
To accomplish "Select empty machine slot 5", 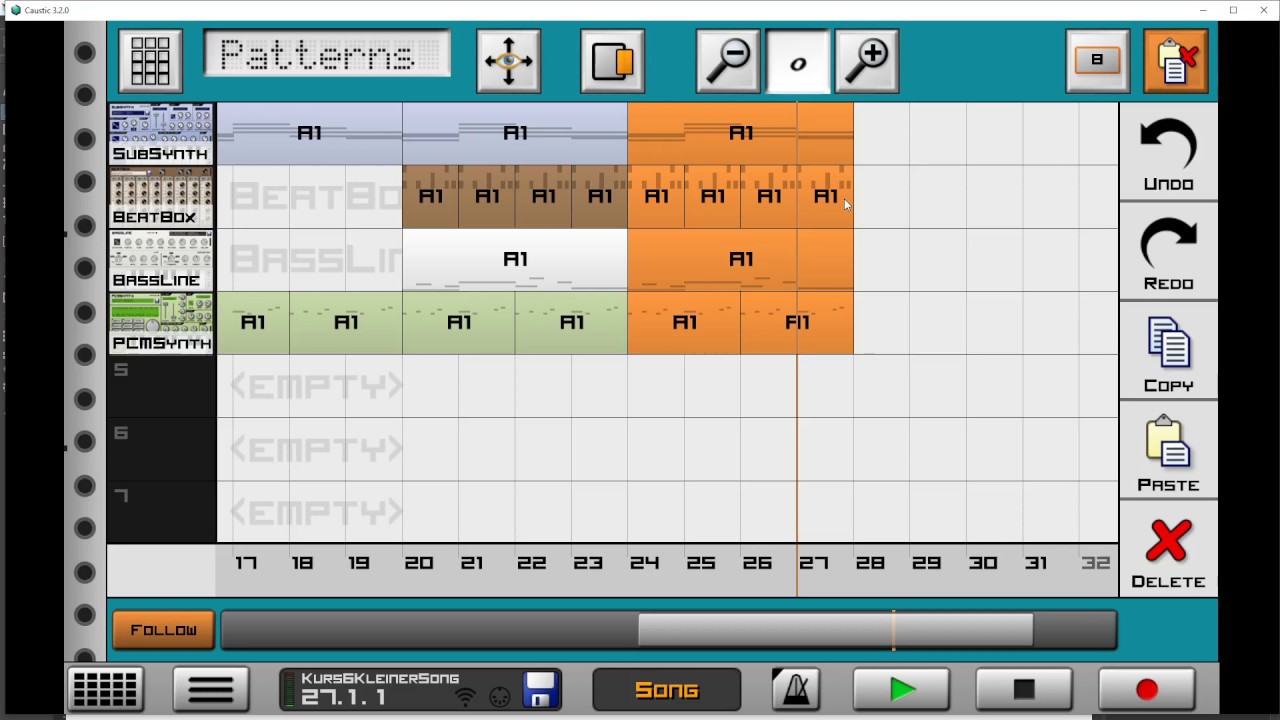I will point(161,385).
